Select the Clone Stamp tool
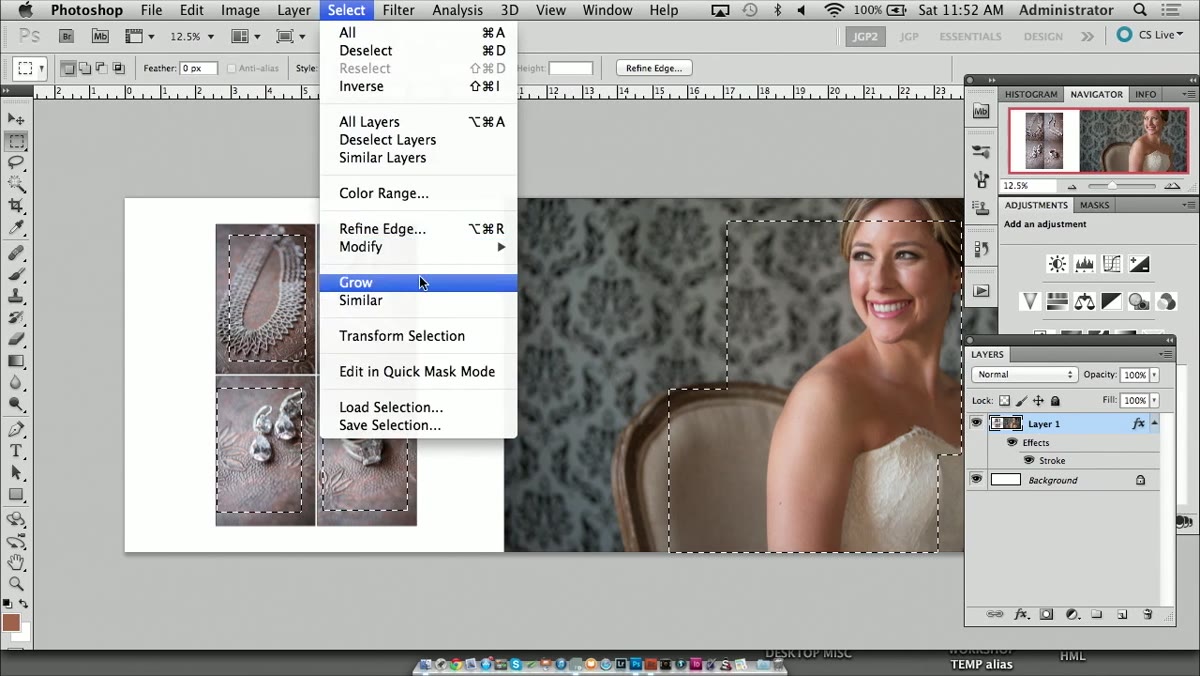Image resolution: width=1200 pixels, height=676 pixels. pos(16,296)
